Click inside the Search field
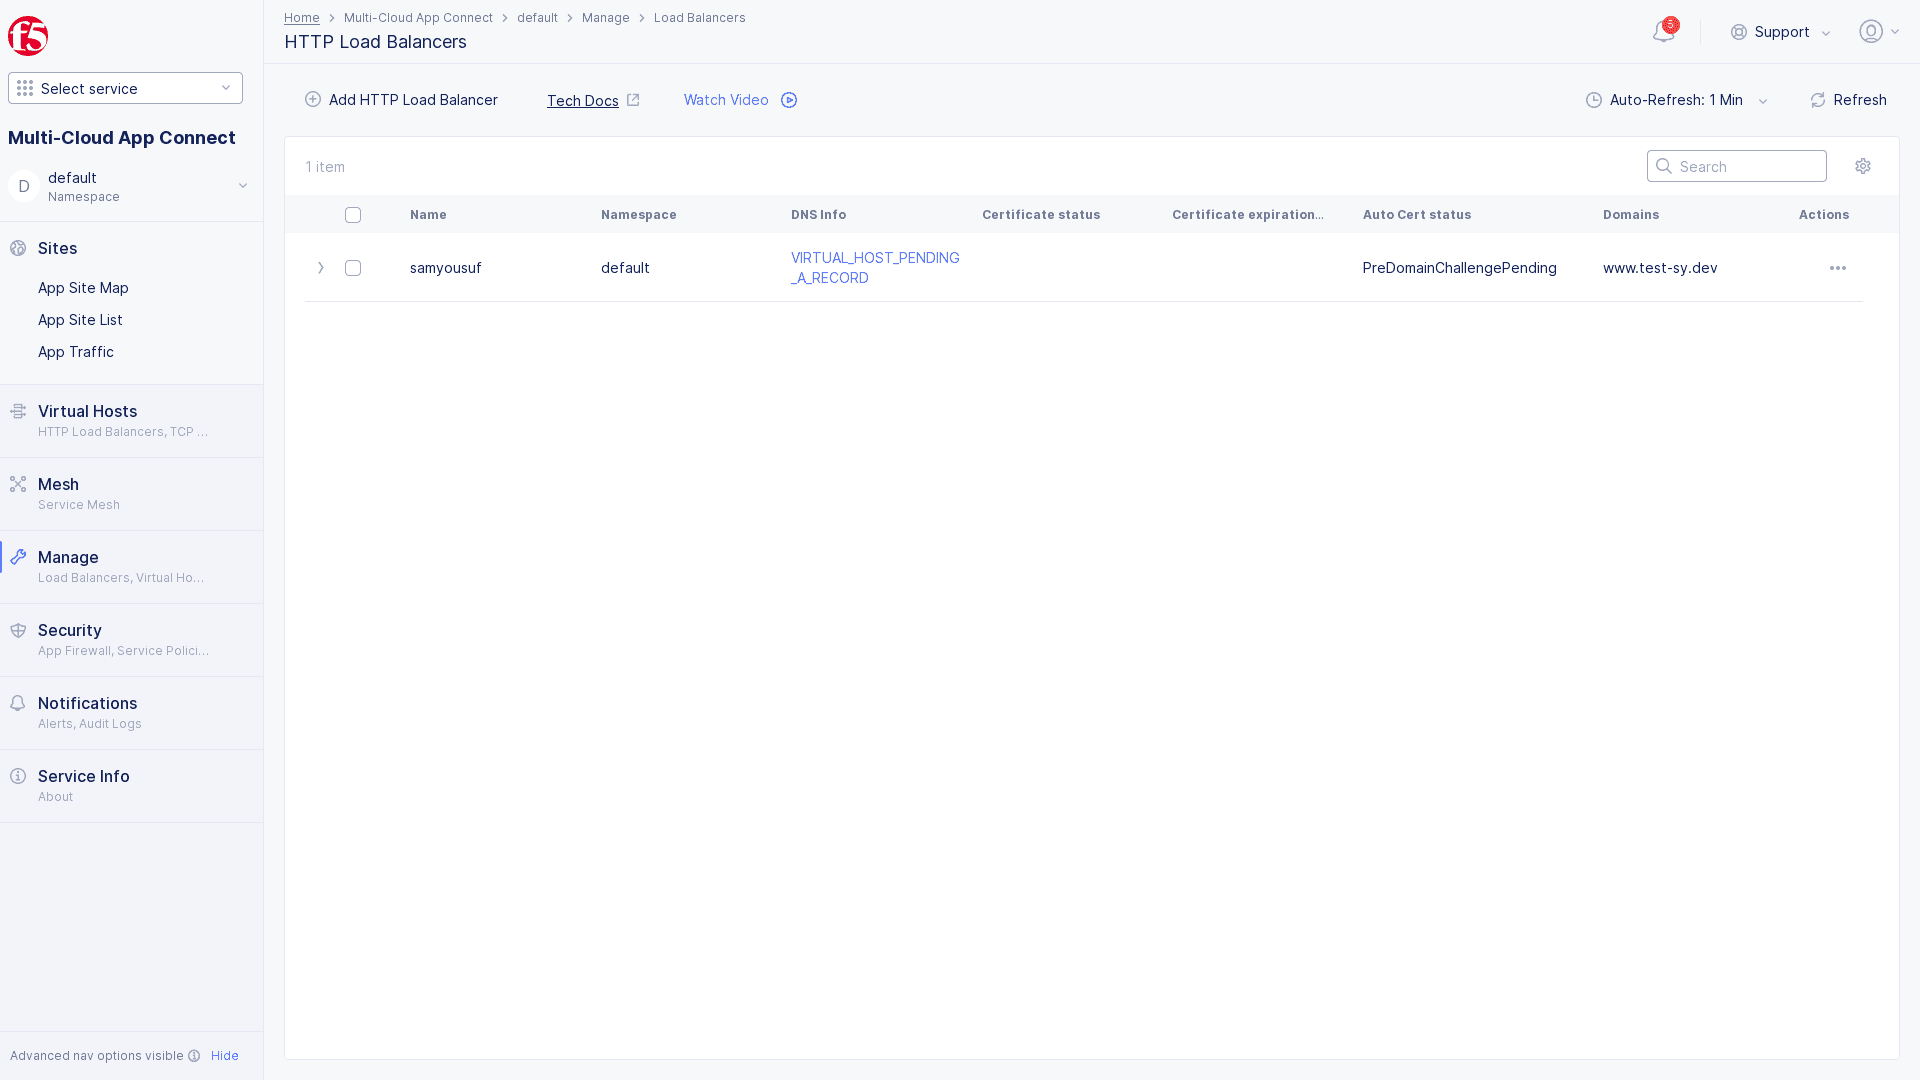This screenshot has width=1920, height=1080. click(x=1737, y=166)
